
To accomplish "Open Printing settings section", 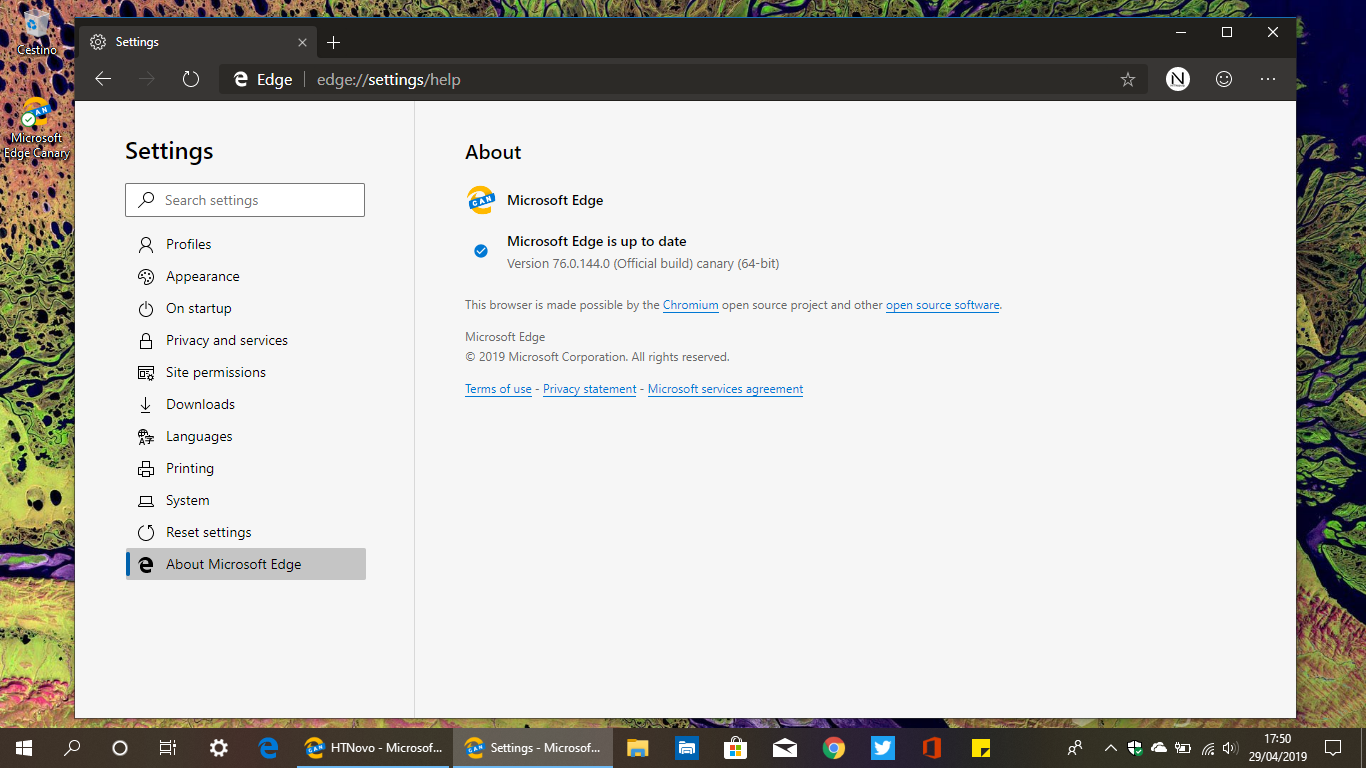I will pyautogui.click(x=245, y=468).
